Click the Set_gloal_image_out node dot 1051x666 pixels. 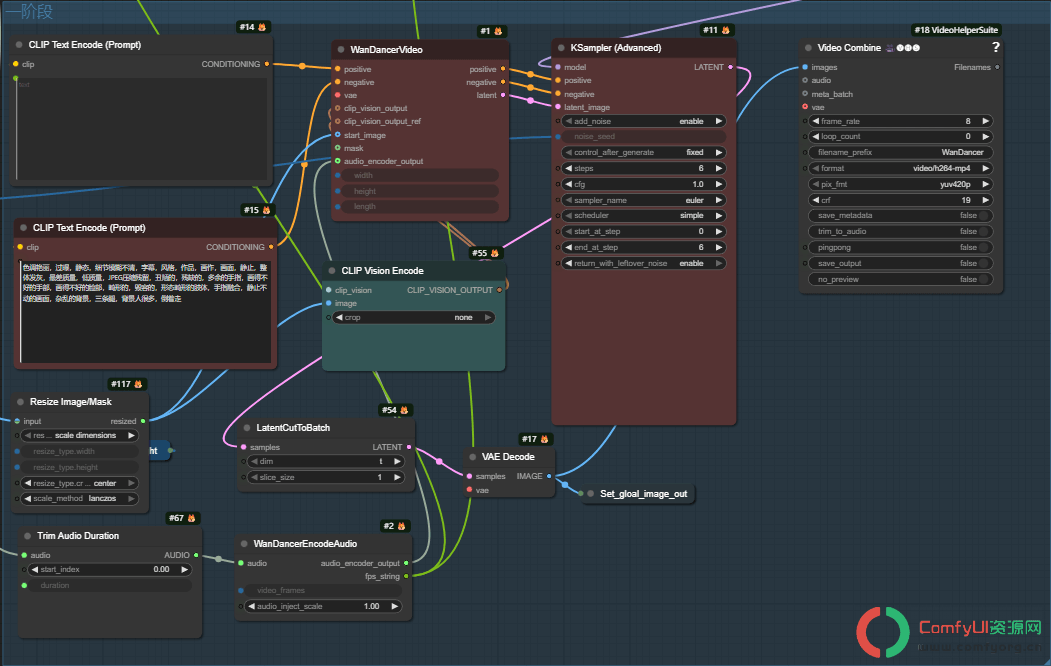[x=591, y=494]
